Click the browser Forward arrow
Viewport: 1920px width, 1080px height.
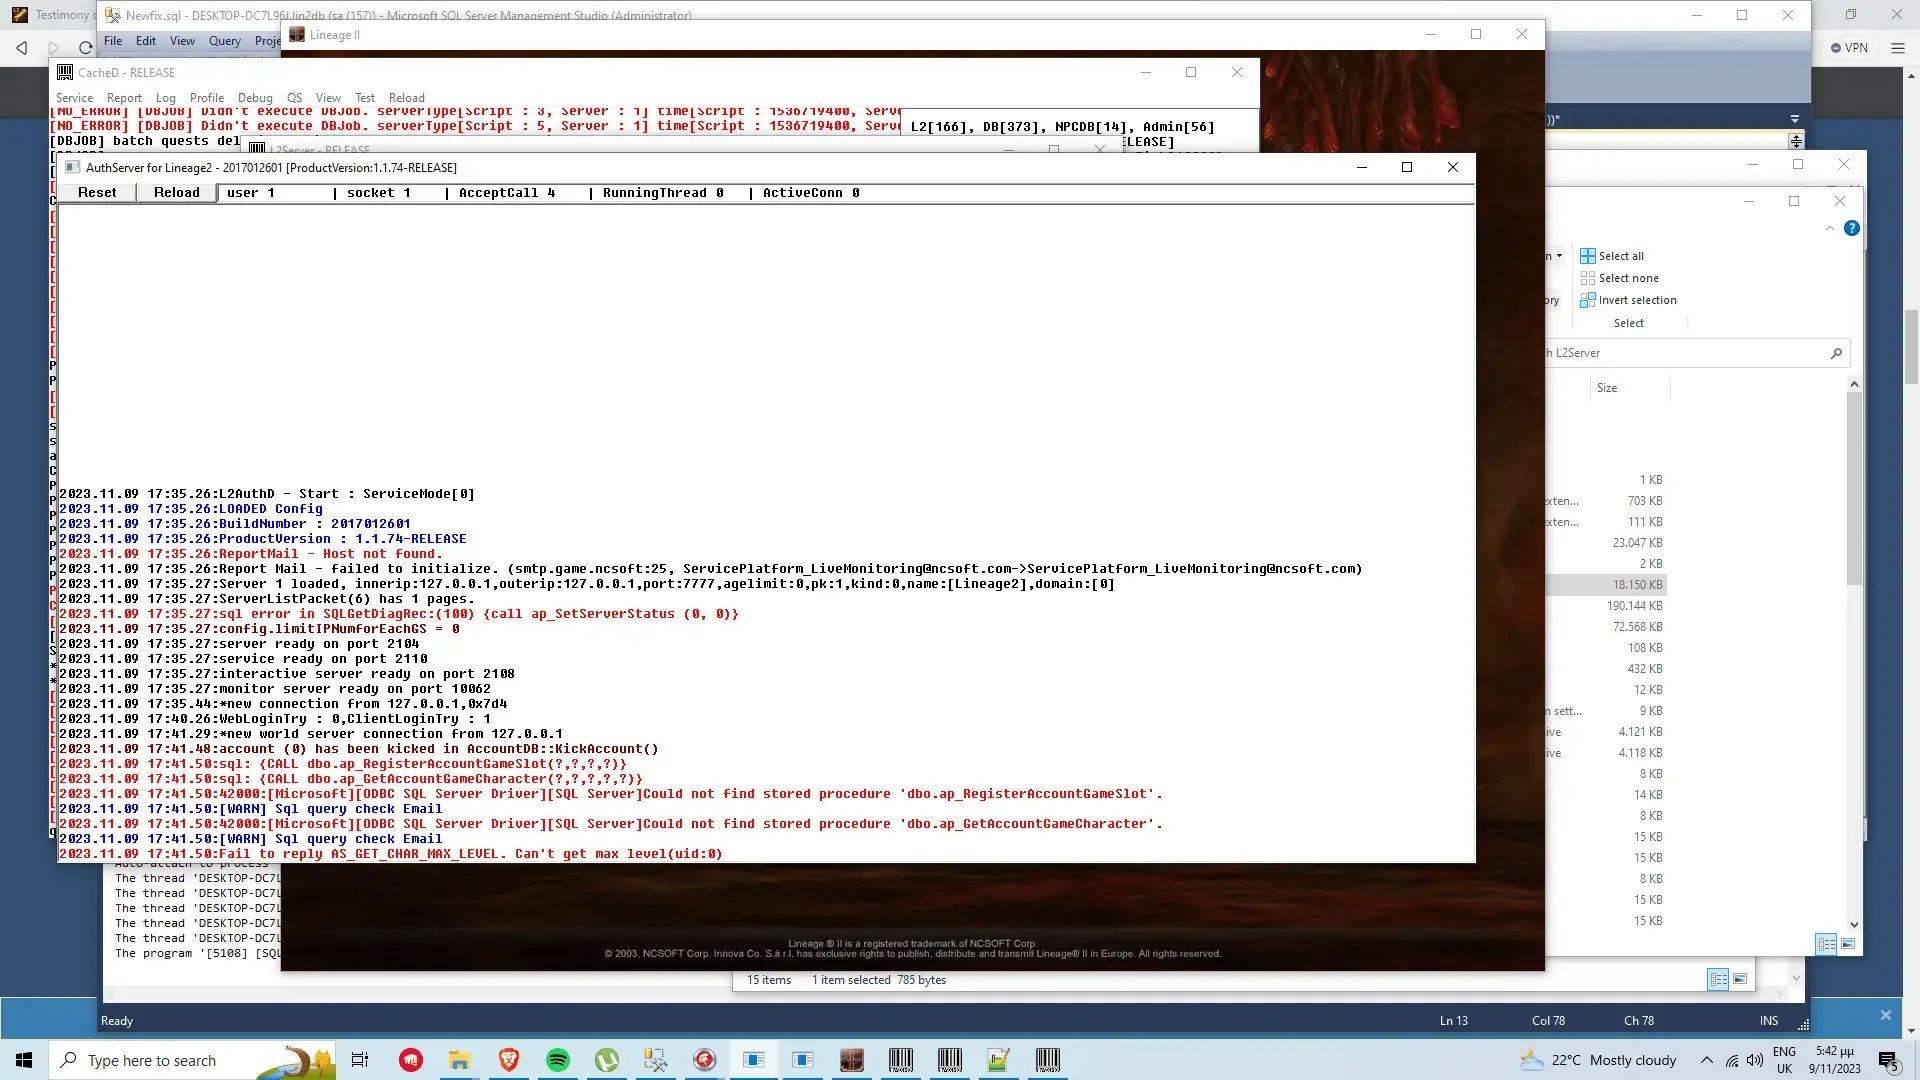pyautogui.click(x=54, y=47)
